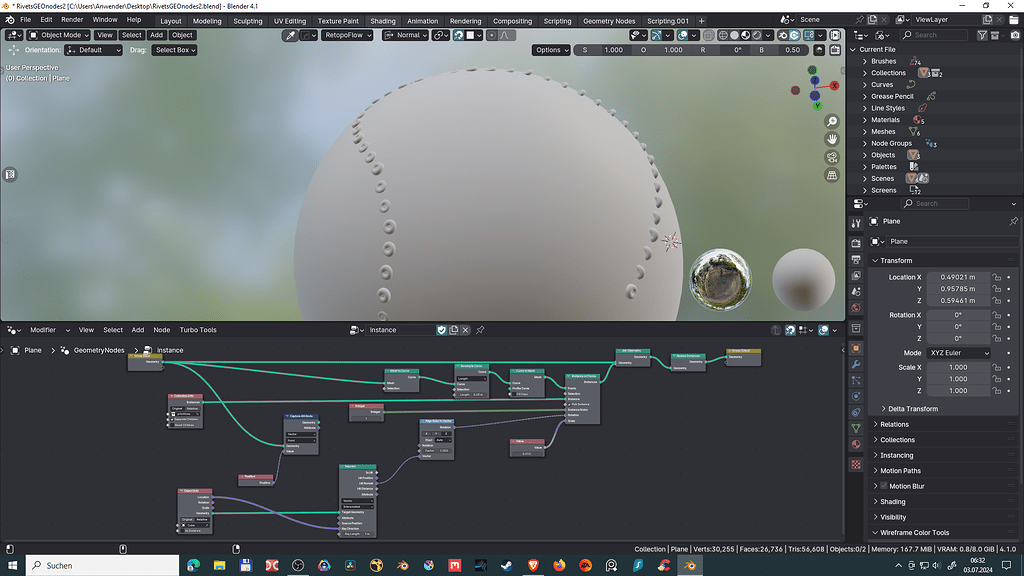Click the viewport zoom magnifier icon
Screen dimensions: 1024x576
click(831, 121)
